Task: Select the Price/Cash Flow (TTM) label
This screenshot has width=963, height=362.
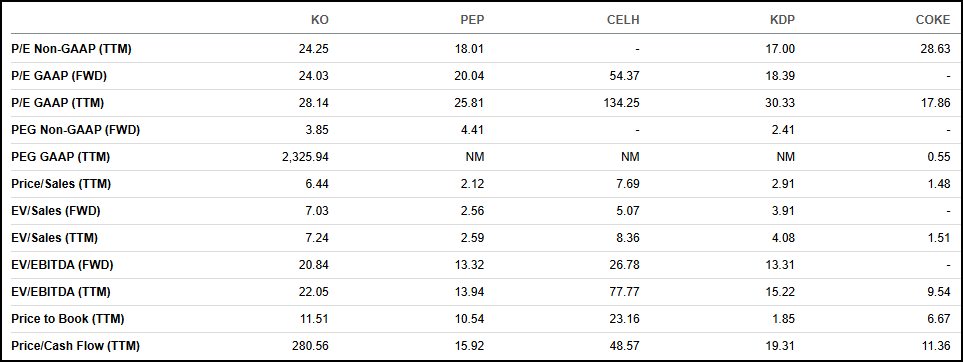Action: tap(76, 346)
